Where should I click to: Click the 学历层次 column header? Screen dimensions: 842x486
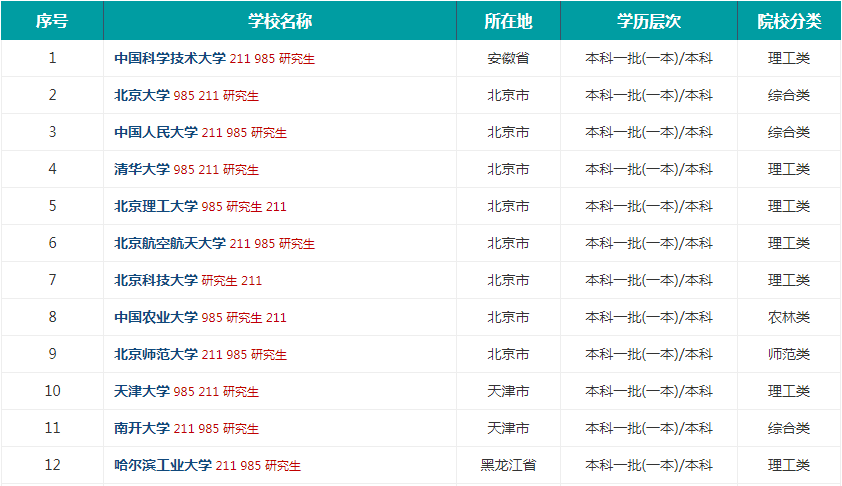[x=649, y=21]
